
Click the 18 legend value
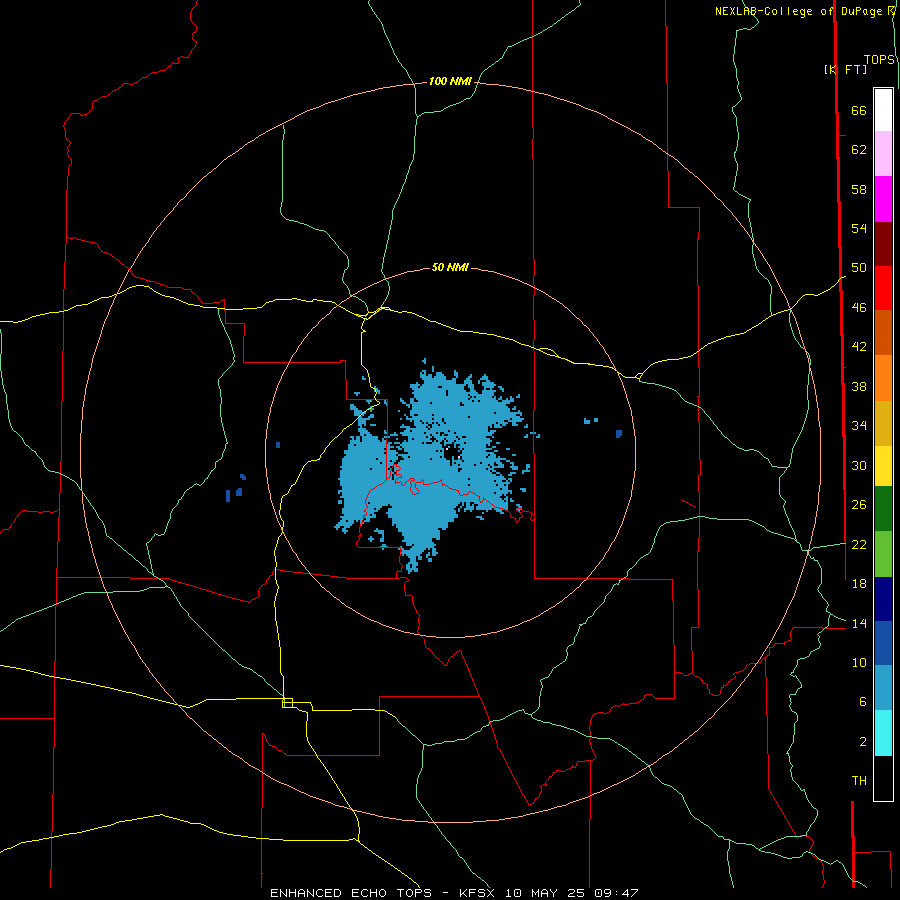tap(859, 584)
